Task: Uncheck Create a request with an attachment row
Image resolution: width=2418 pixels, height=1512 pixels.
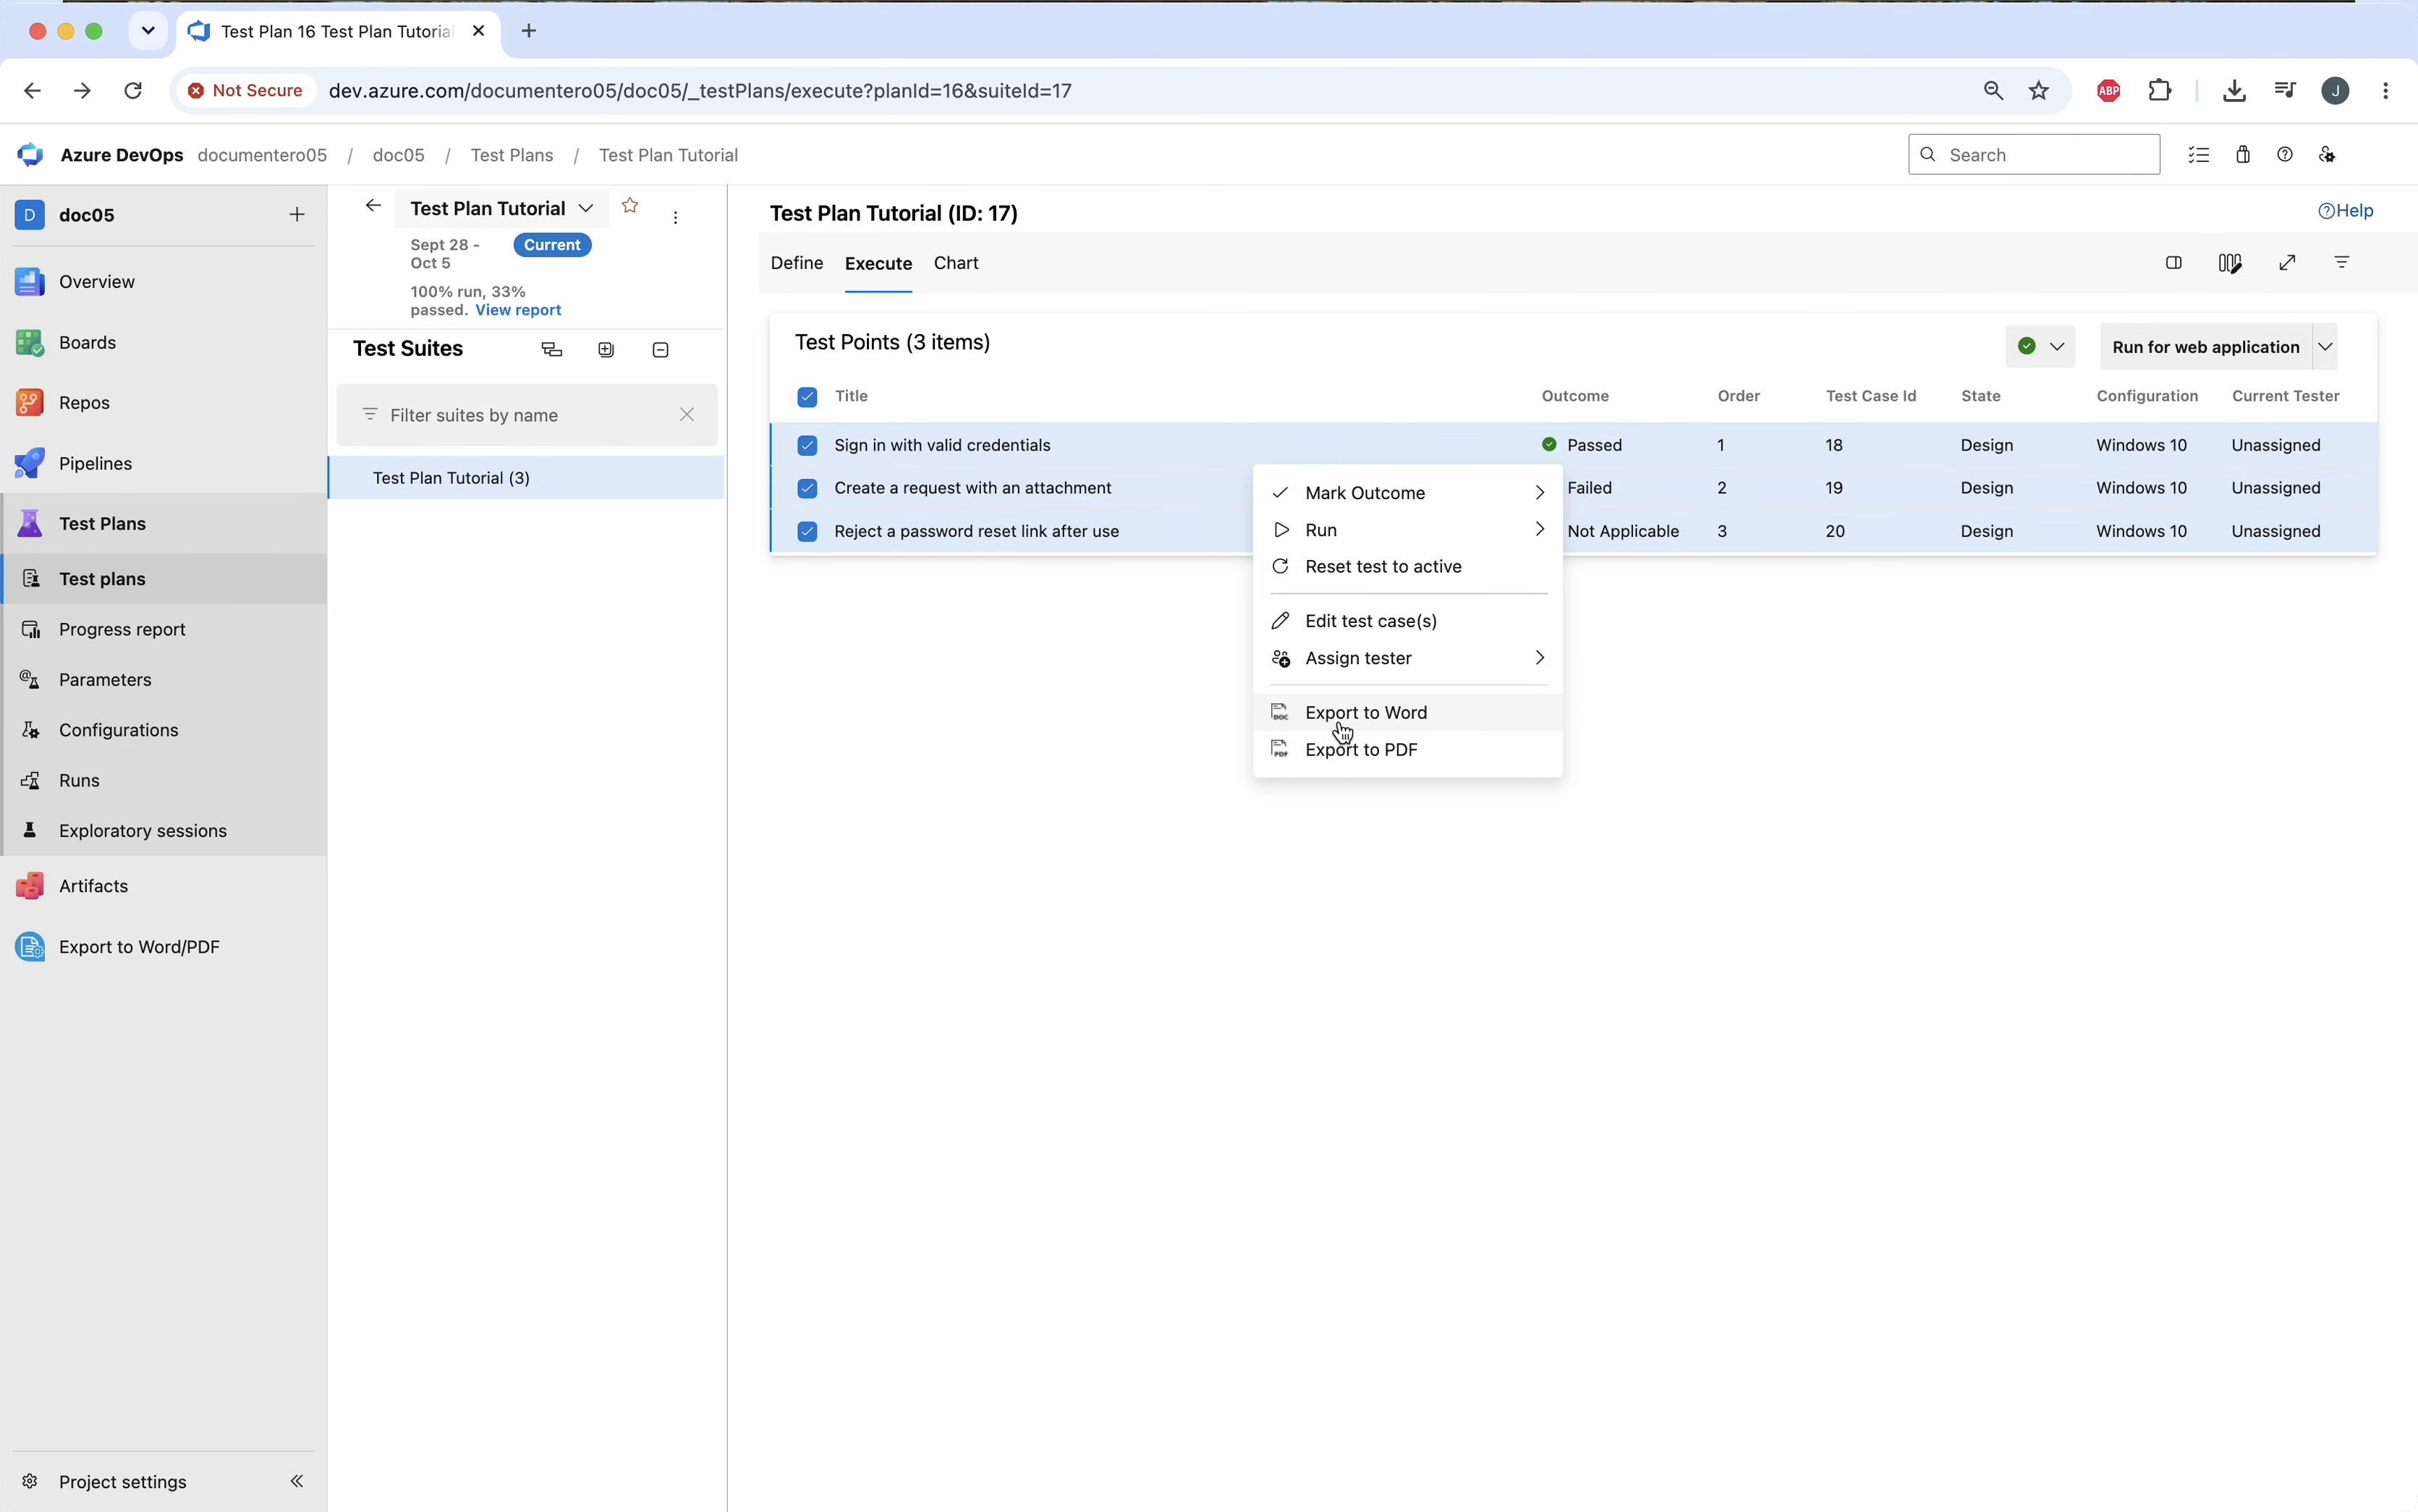Action: pos(807,488)
